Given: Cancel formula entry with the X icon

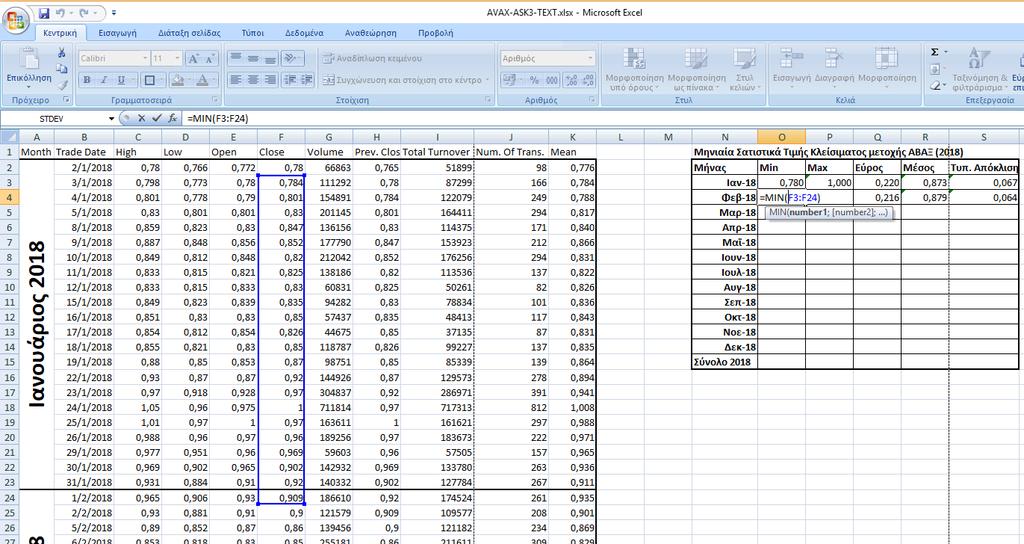Looking at the screenshot, I should click(x=141, y=118).
